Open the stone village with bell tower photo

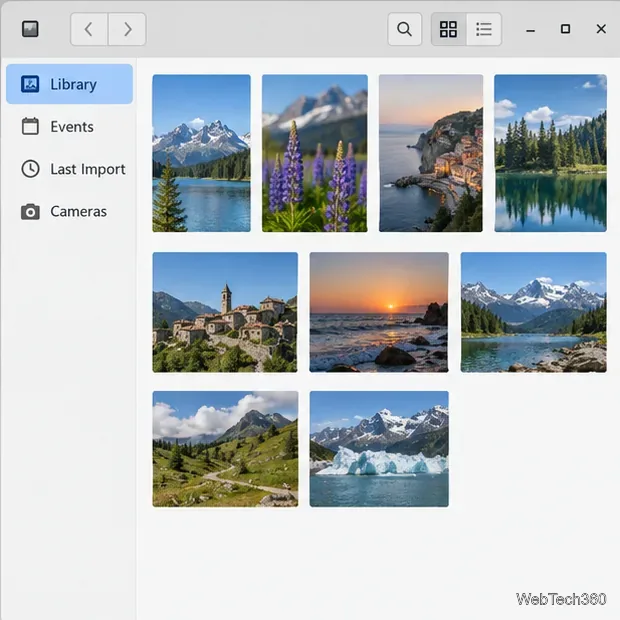point(225,312)
